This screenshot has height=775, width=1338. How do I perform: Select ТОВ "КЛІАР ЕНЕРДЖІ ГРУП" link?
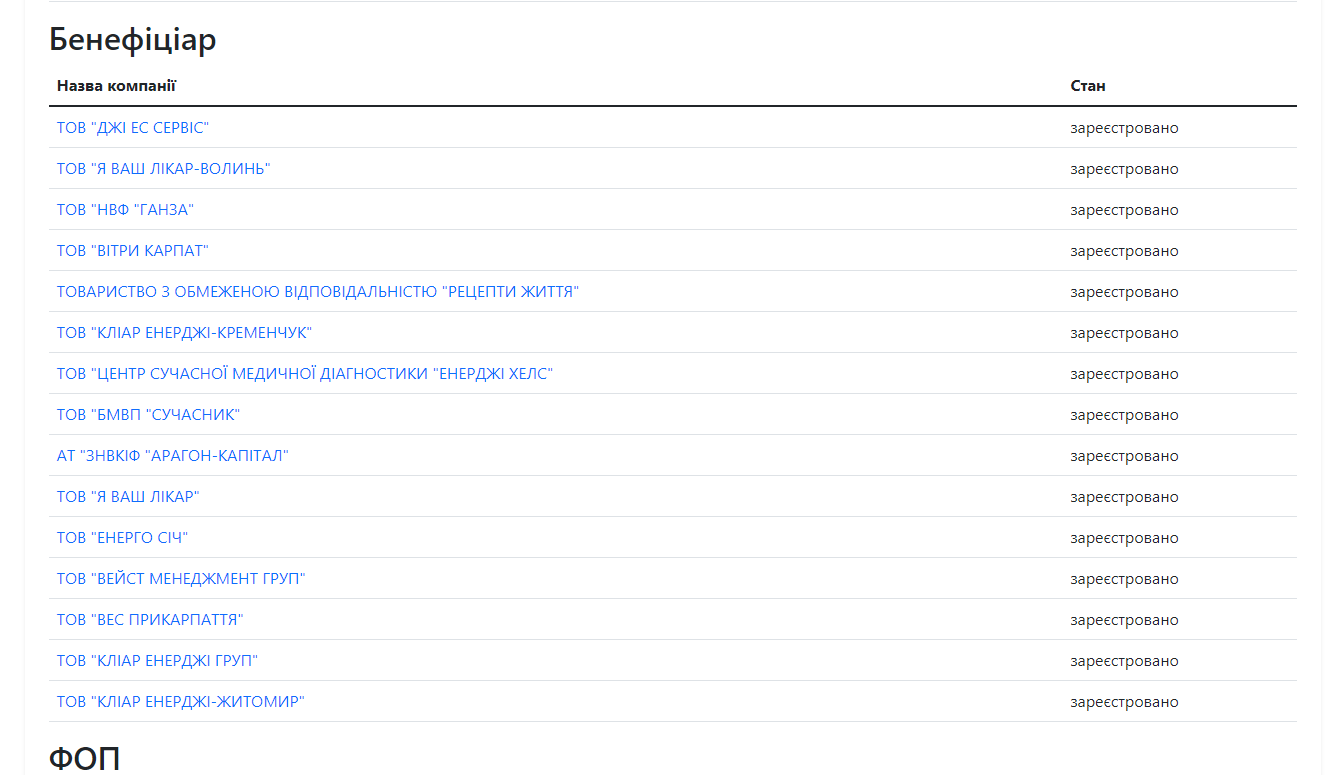157,661
